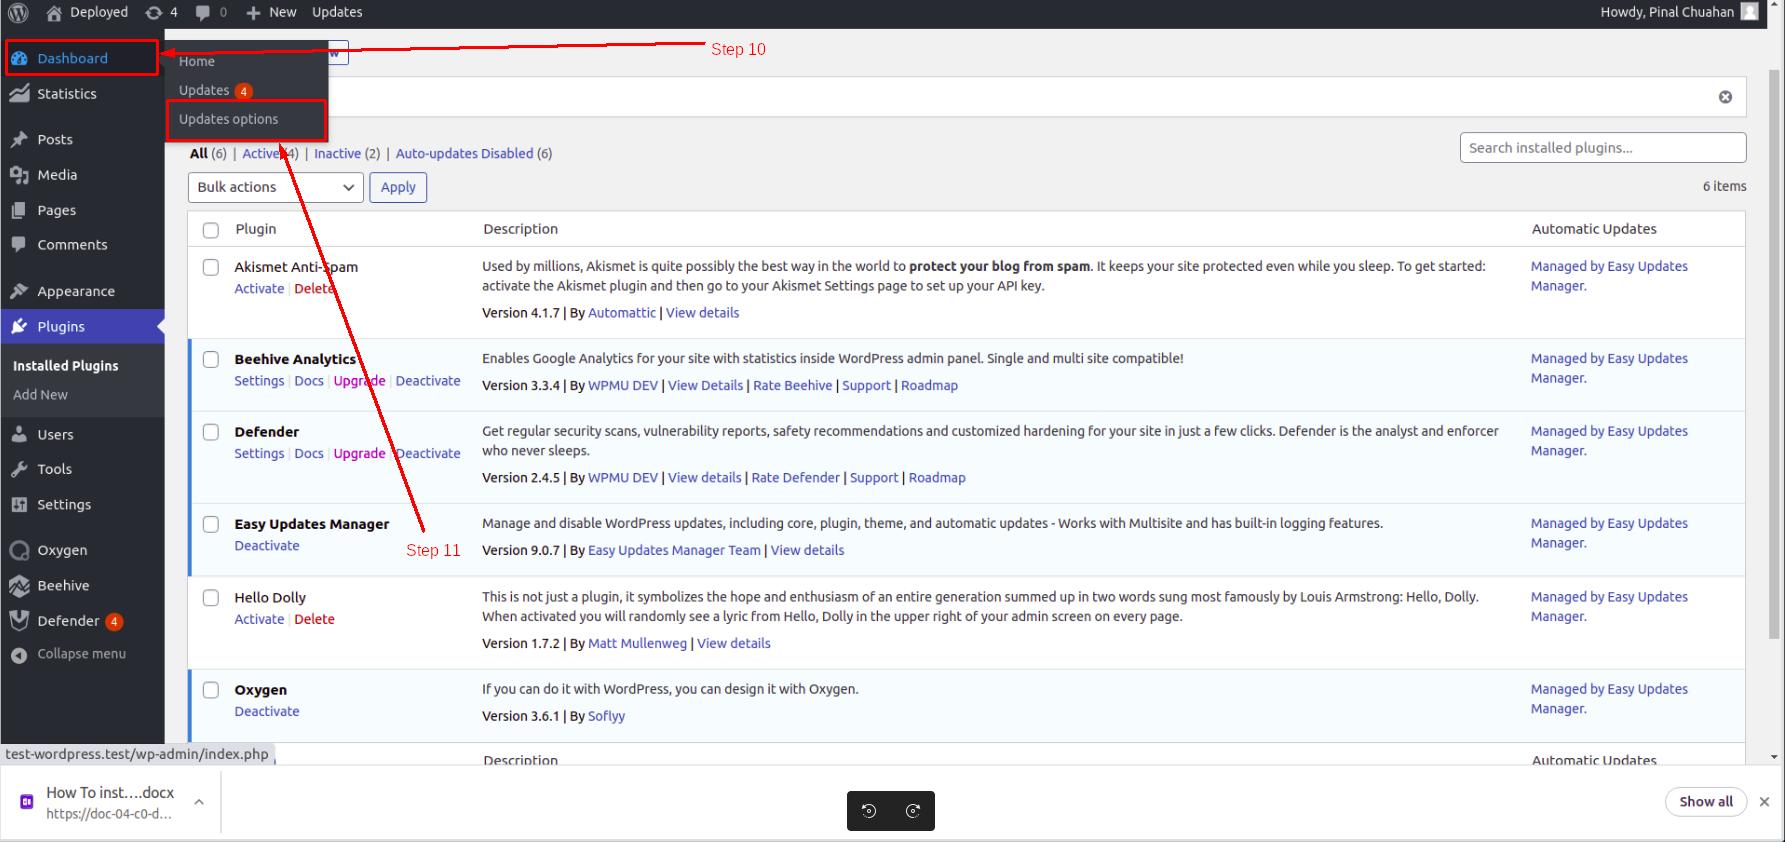Screen dimensions: 1785x842
Task: Check the Easy Updates Manager checkbox
Action: pos(211,524)
